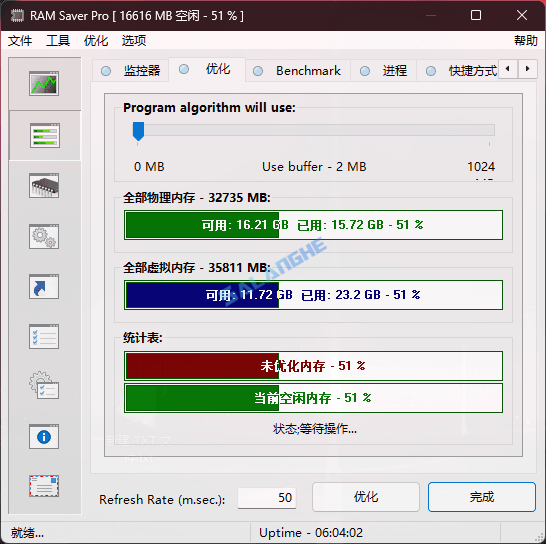
Task: Click the 统计表 heading
Action: click(143, 338)
